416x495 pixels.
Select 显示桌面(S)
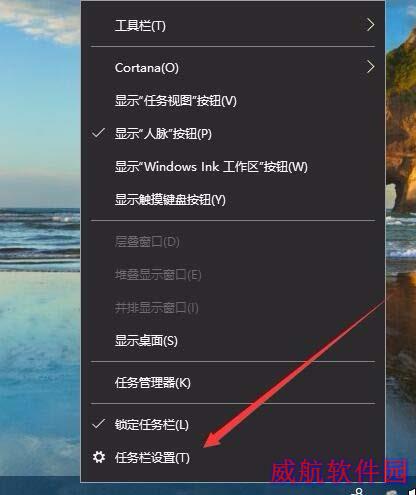pos(146,341)
